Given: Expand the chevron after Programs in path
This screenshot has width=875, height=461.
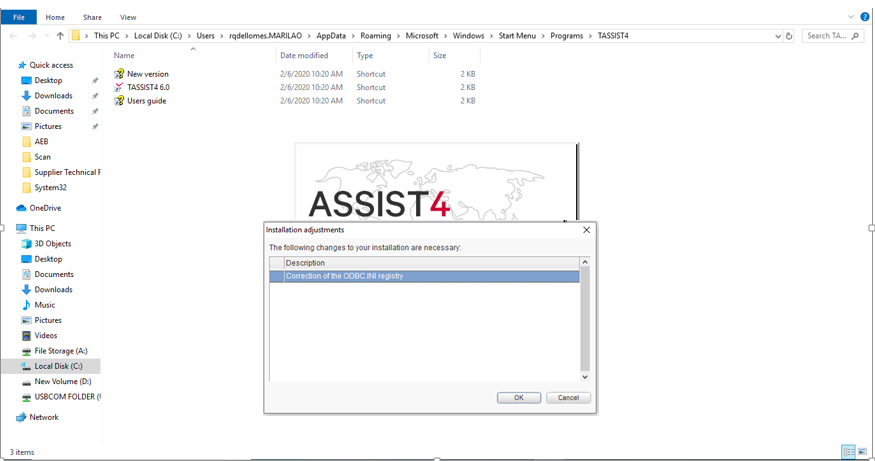Looking at the screenshot, I should (x=590, y=36).
